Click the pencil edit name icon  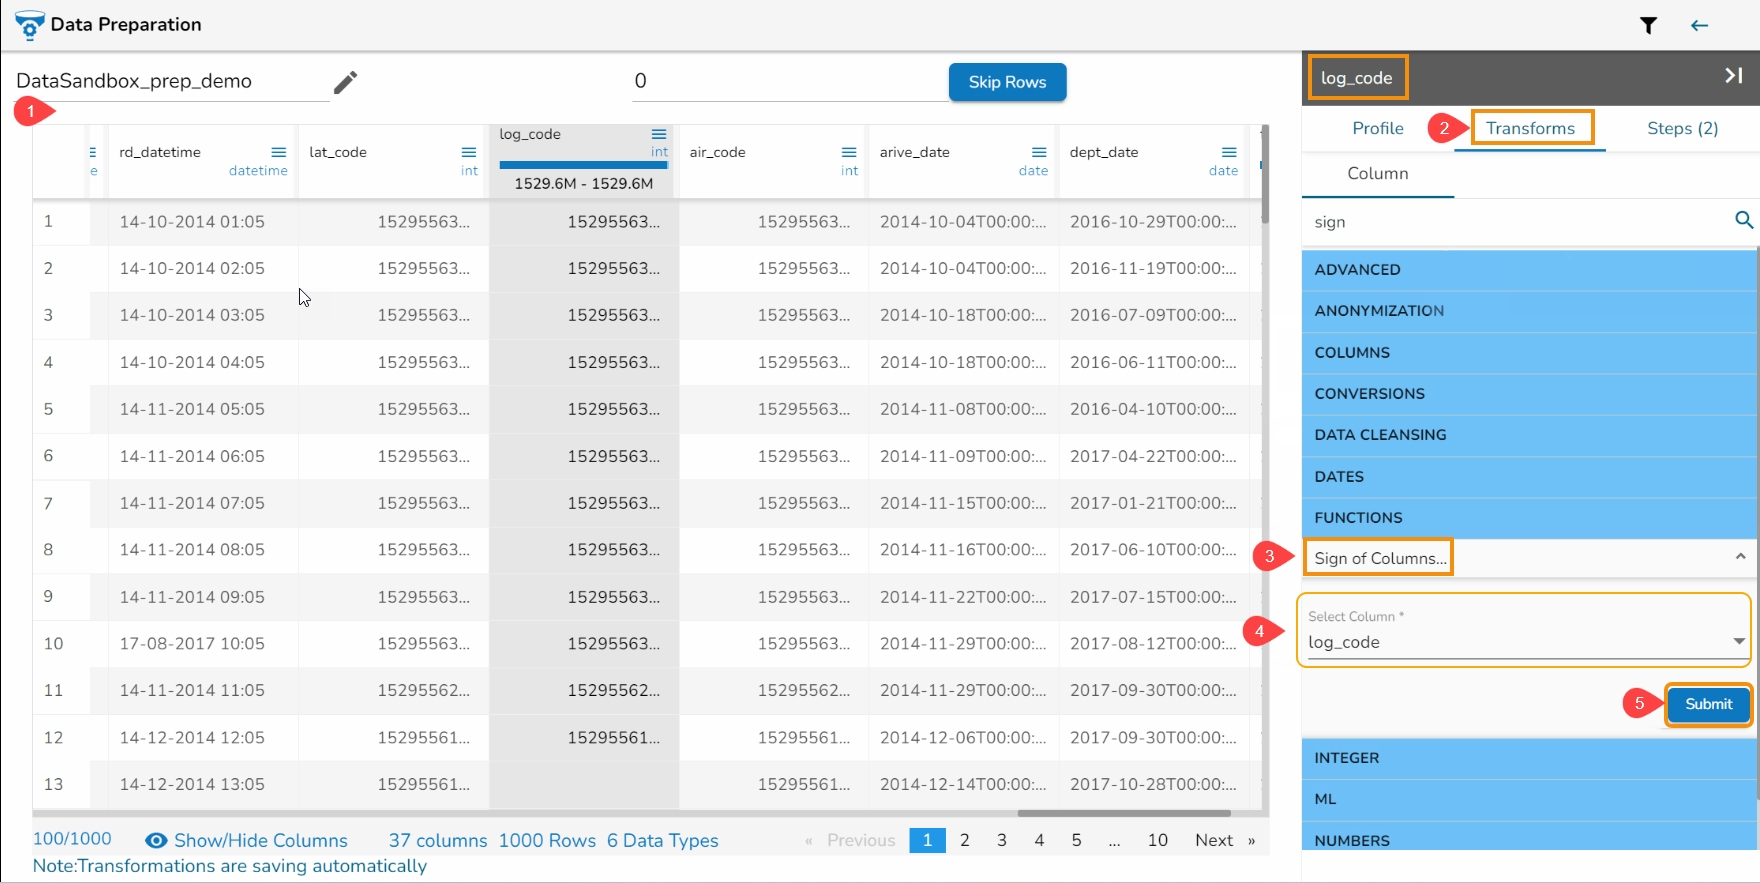[x=345, y=82]
